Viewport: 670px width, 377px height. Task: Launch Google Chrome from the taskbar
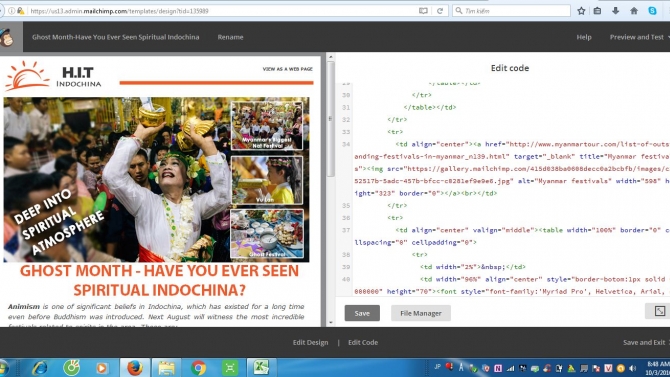198,368
